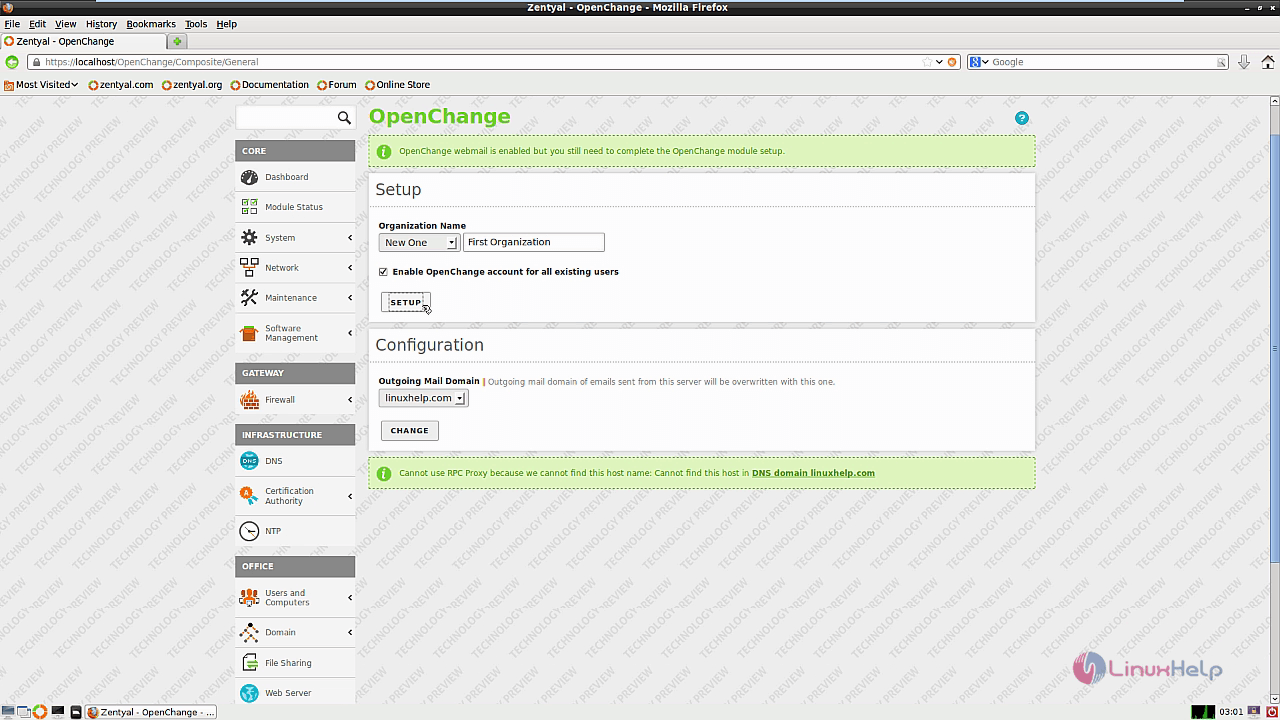
Task: Click the NTP clock icon
Action: tap(249, 531)
